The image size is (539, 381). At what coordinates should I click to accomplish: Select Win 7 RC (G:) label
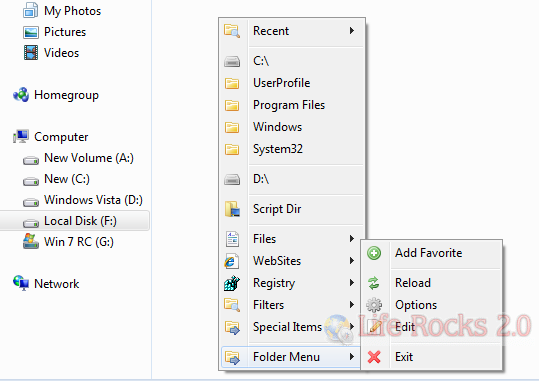pos(79,242)
